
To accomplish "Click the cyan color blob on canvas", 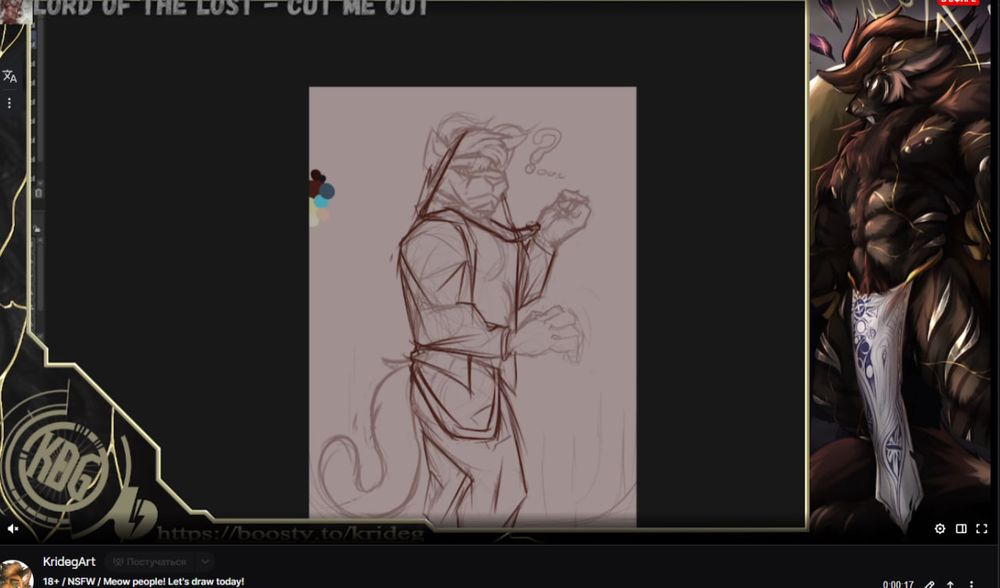I will click(321, 202).
